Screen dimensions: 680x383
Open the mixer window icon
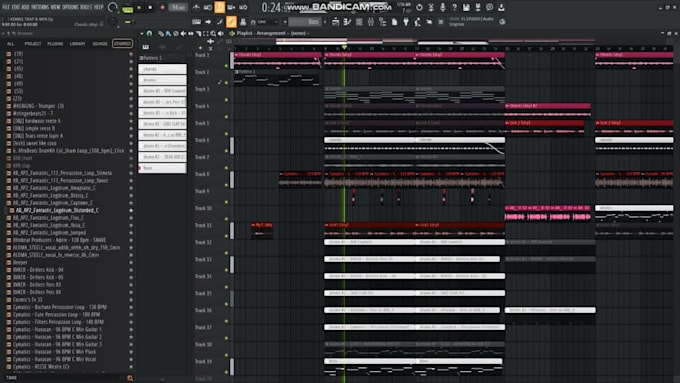[371, 22]
